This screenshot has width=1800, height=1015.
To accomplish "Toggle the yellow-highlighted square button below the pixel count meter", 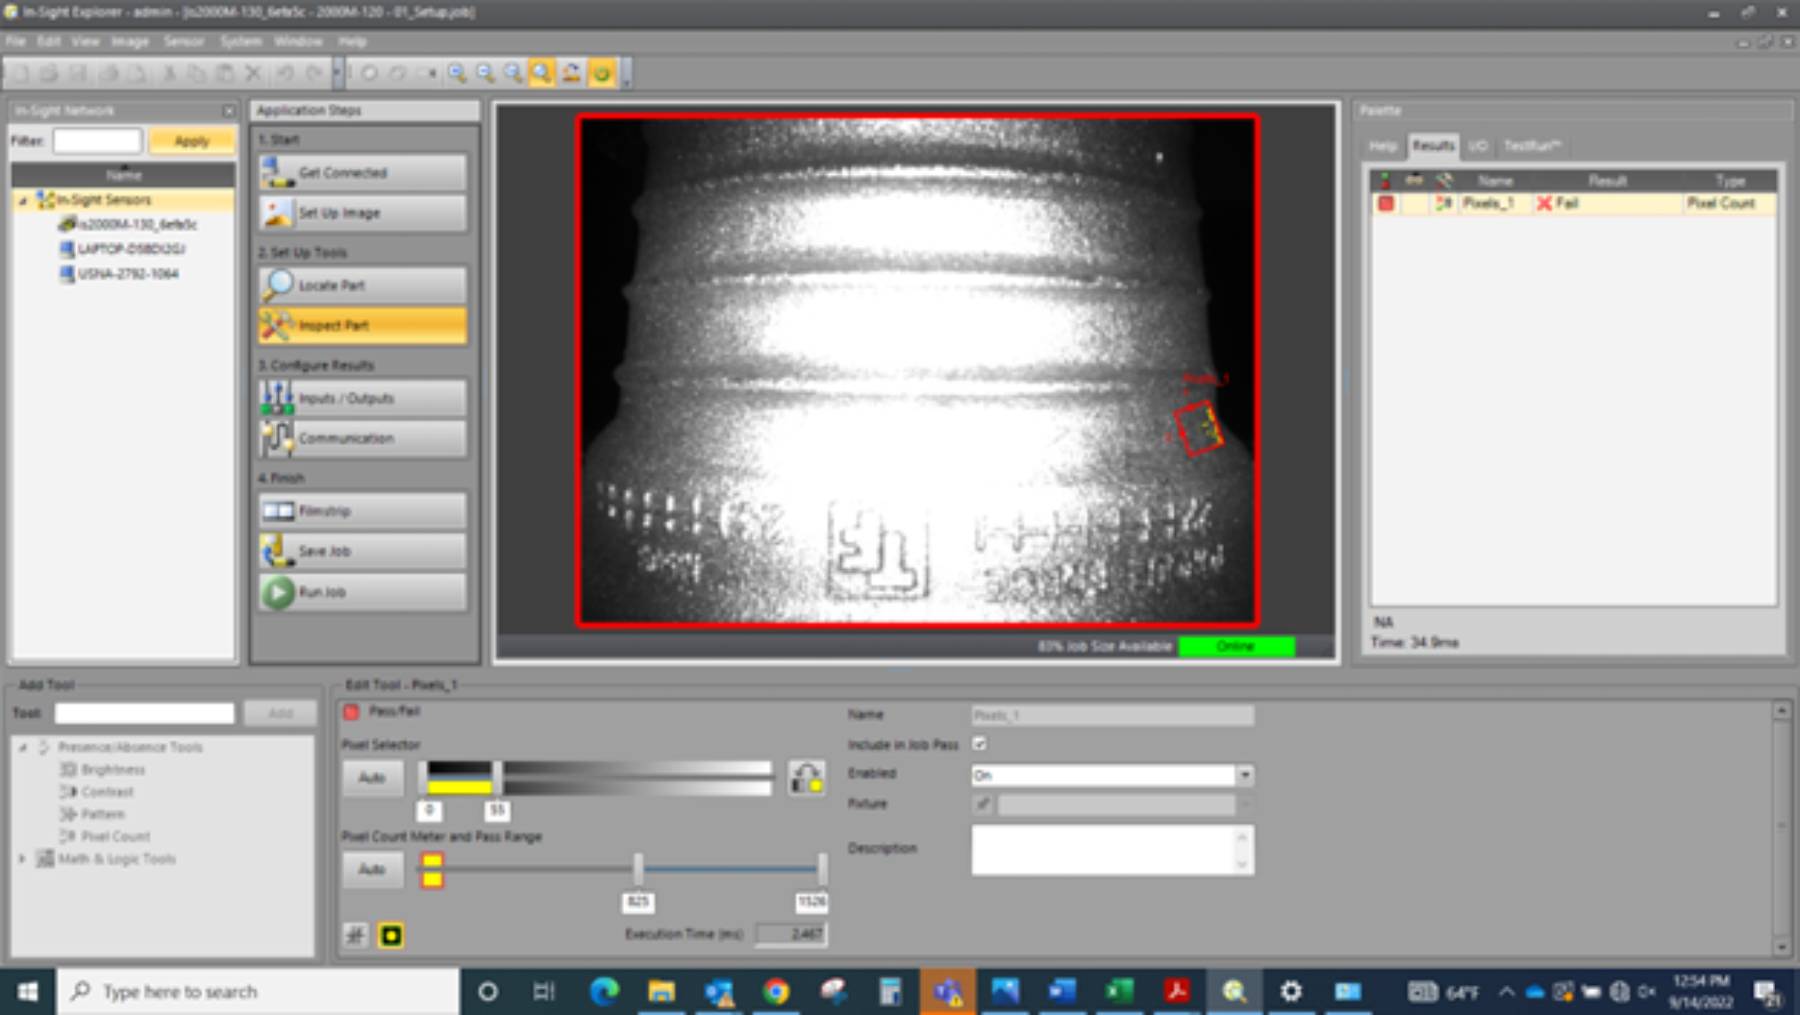I will click(391, 935).
